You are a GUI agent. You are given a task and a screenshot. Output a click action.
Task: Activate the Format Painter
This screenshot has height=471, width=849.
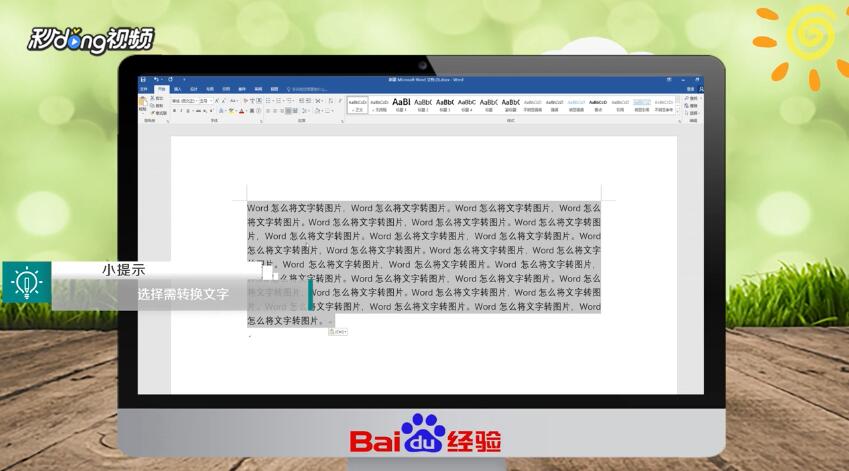pyautogui.click(x=158, y=113)
